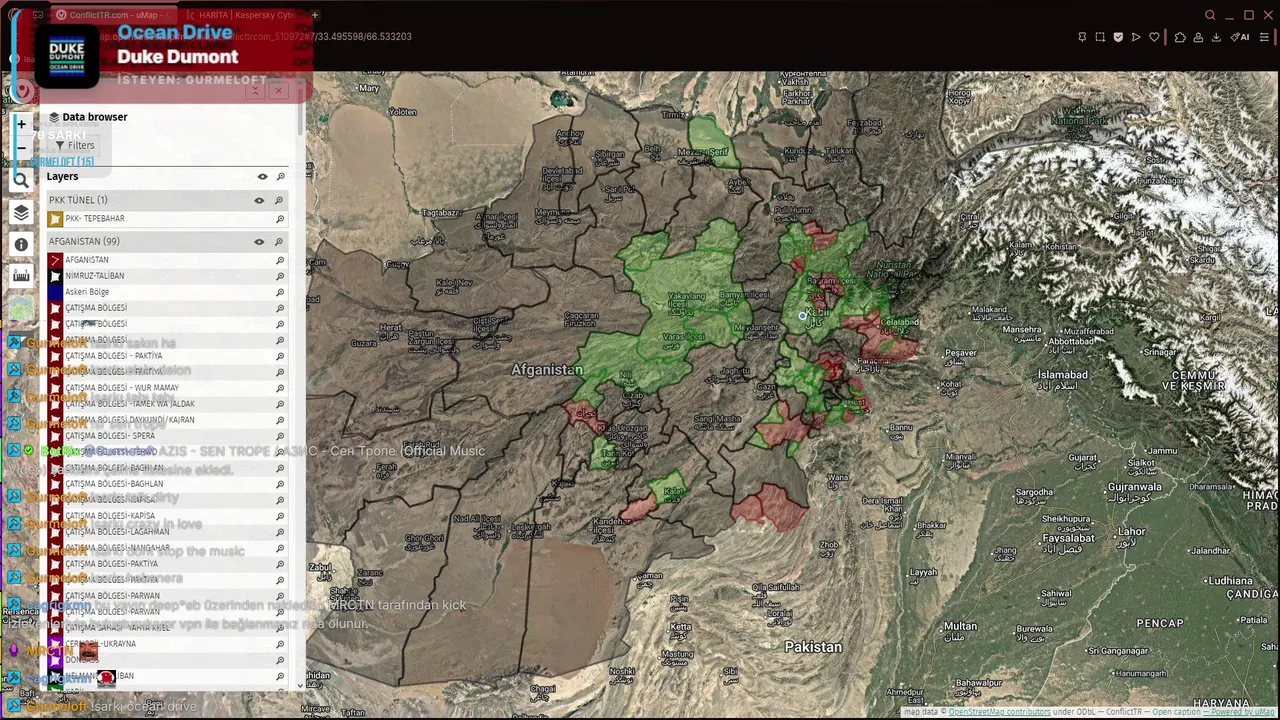Image resolution: width=1280 pixels, height=720 pixels.
Task: Select the Askeri Bölge feature row
Action: [x=167, y=292]
